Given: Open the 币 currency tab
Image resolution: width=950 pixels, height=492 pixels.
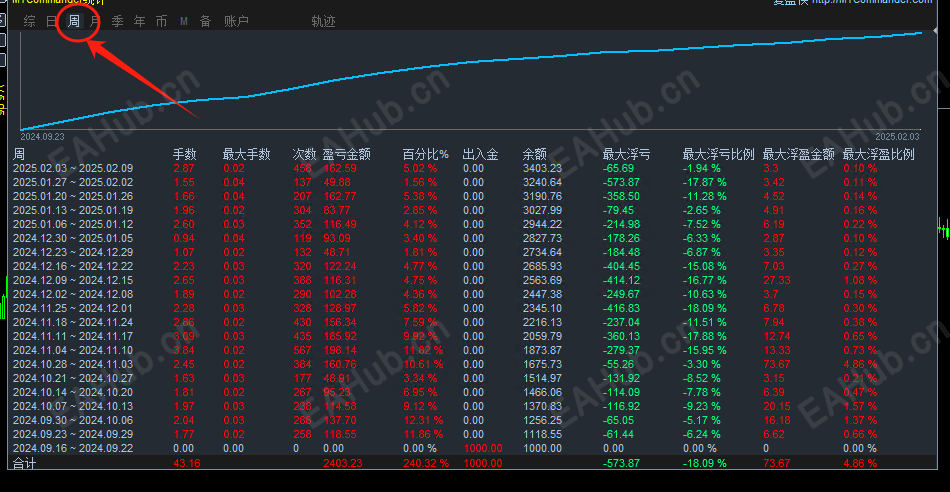Looking at the screenshot, I should [x=161, y=22].
